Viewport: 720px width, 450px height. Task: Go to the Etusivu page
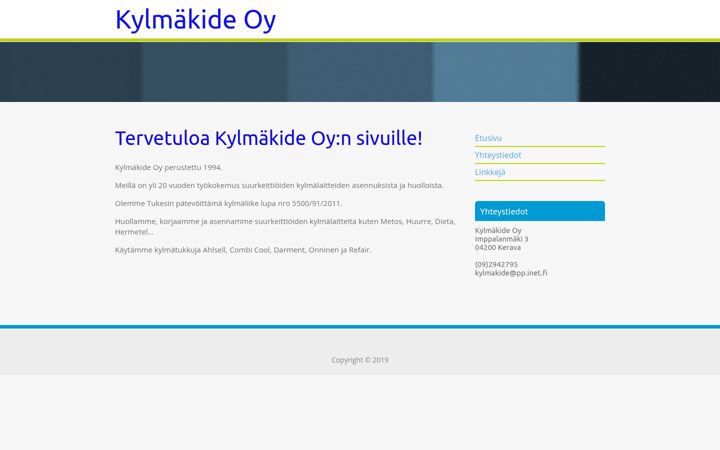(488, 138)
